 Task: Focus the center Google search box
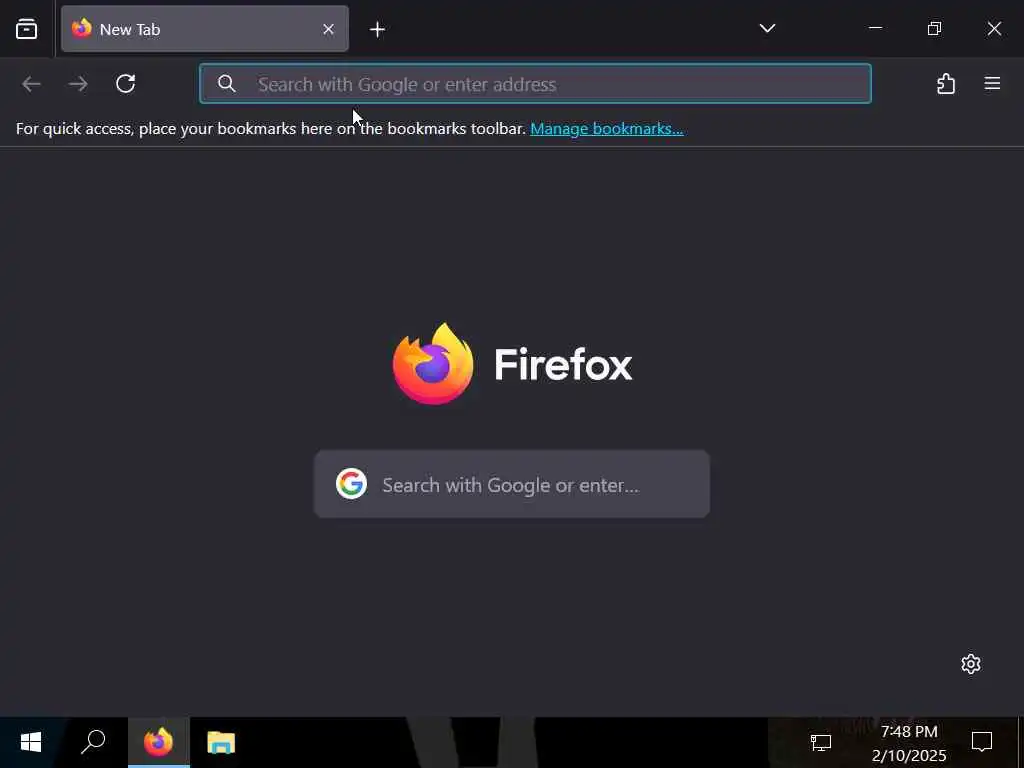512,484
